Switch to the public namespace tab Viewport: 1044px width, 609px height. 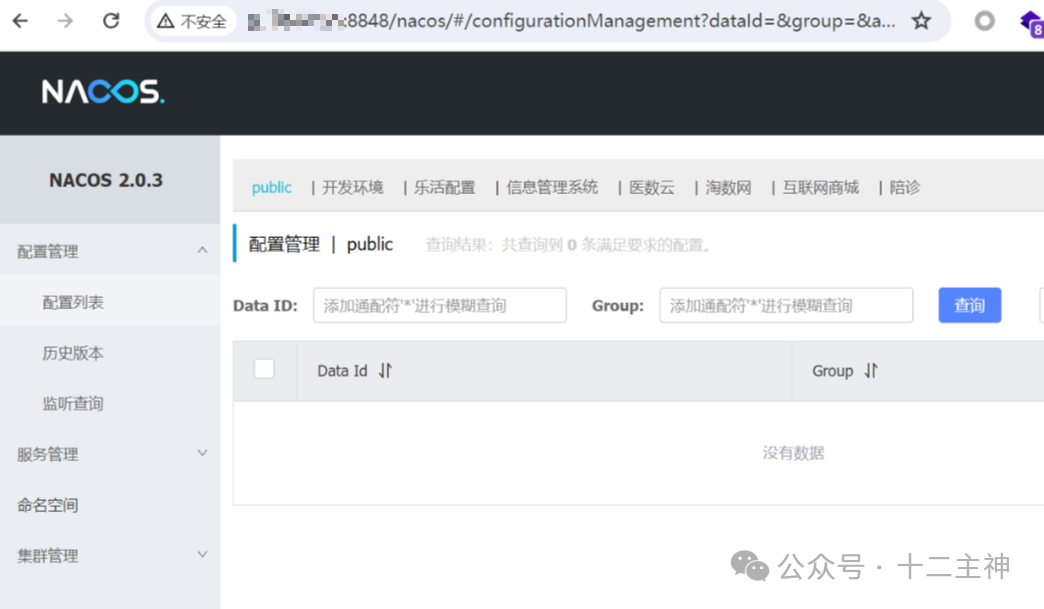point(272,188)
